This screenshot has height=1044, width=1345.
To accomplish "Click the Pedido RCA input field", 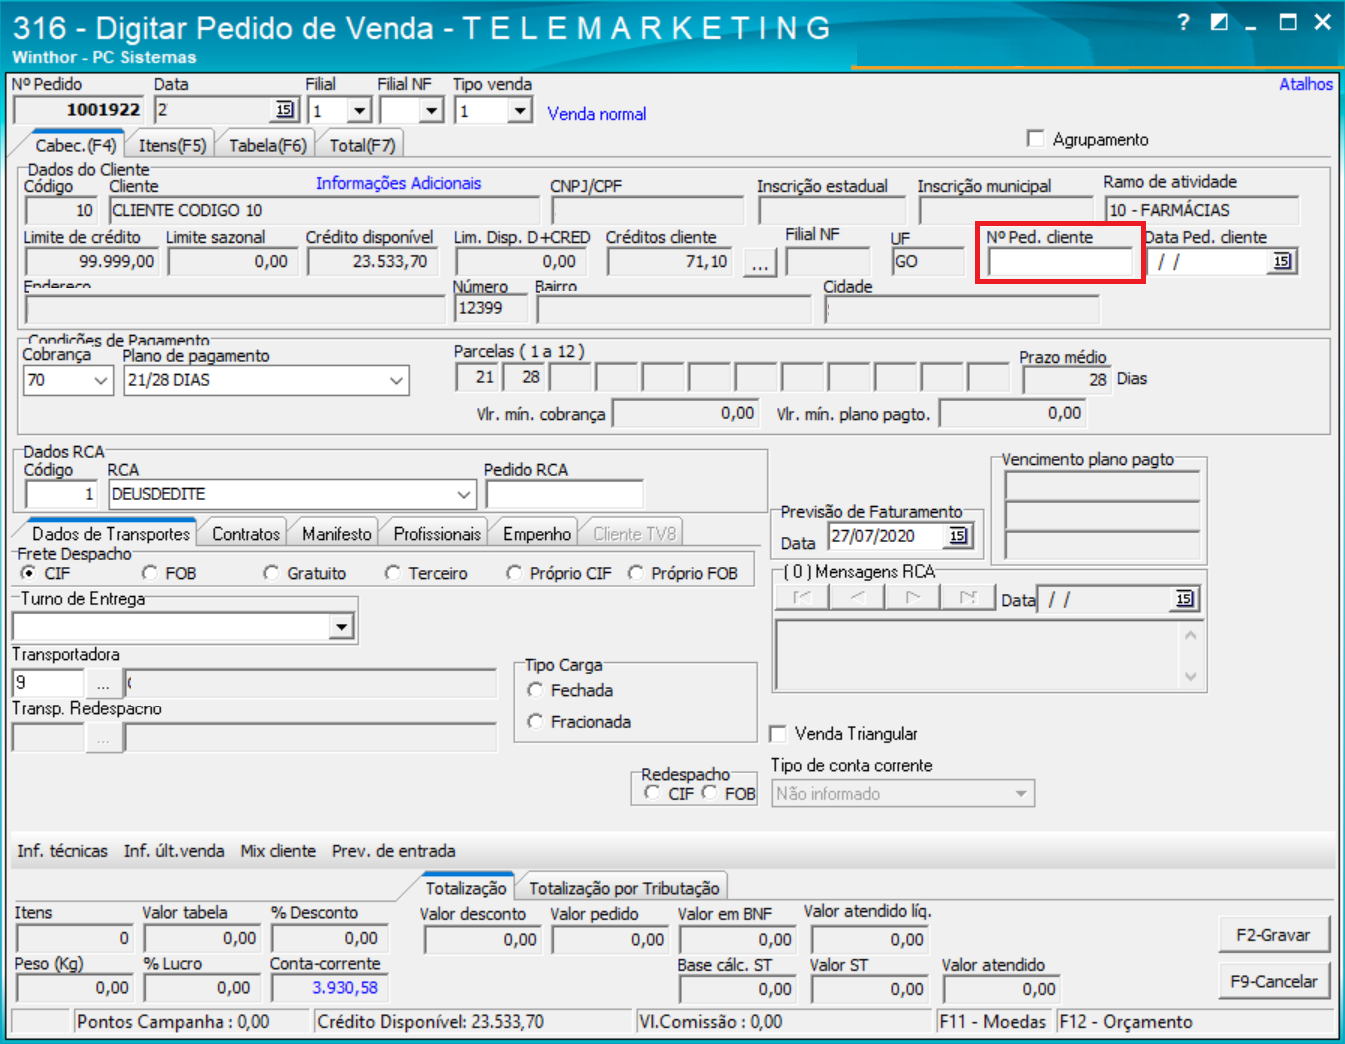I will [x=564, y=494].
